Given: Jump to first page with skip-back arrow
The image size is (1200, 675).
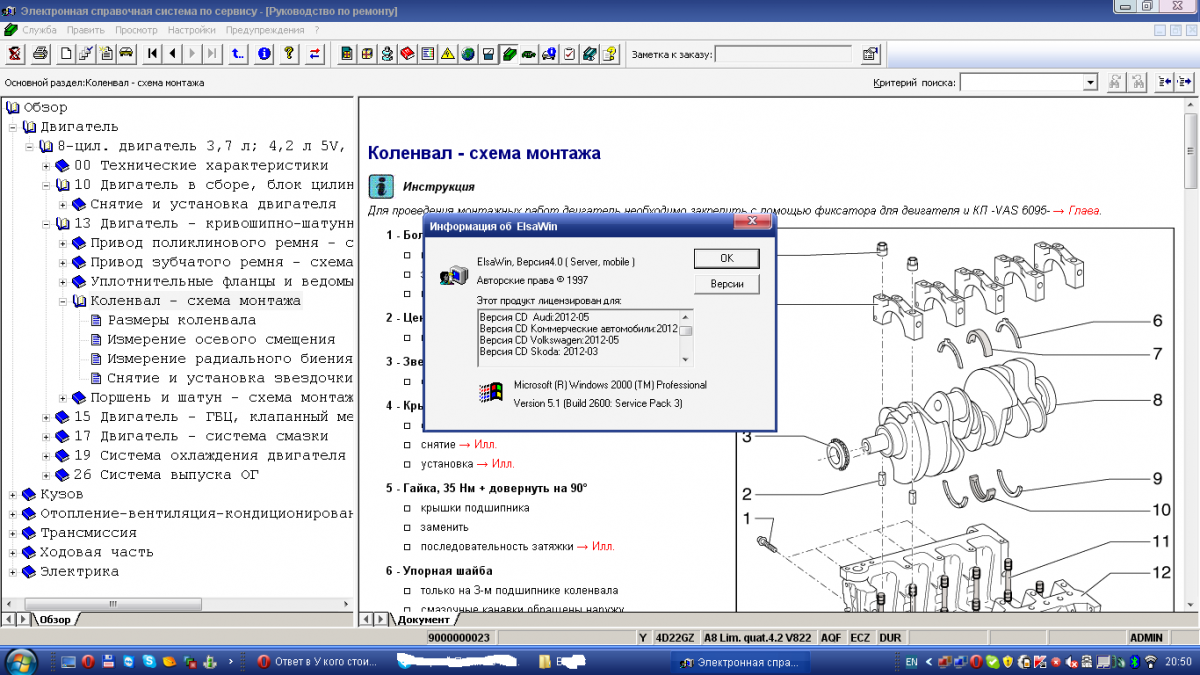Looking at the screenshot, I should (153, 53).
